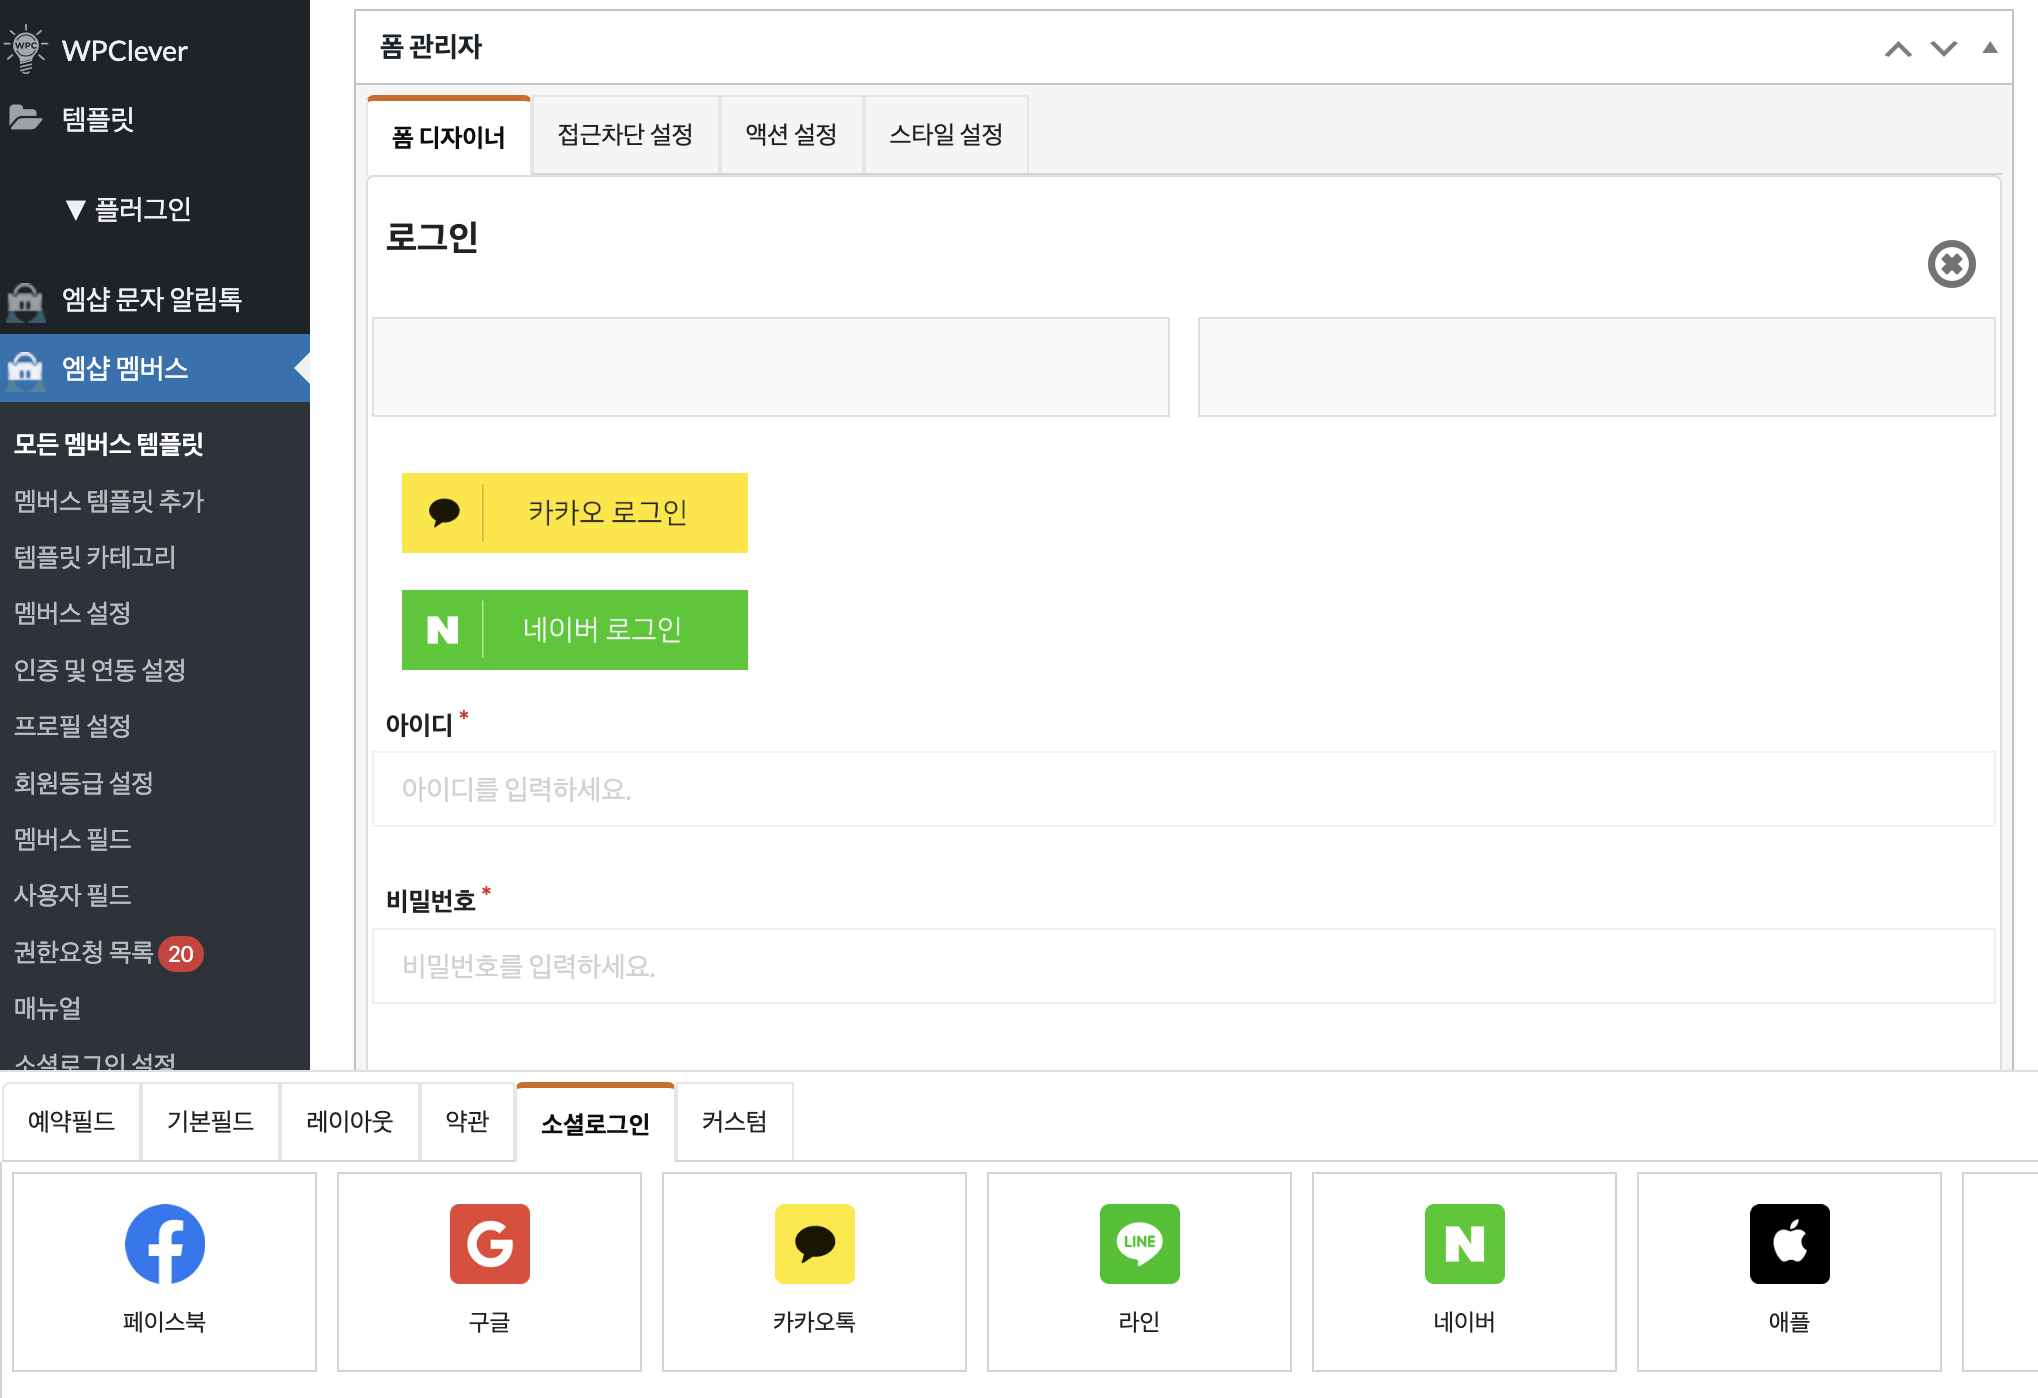This screenshot has height=1398, width=2038.
Task: Move the 폼 관리자 panel down
Action: click(x=1944, y=48)
